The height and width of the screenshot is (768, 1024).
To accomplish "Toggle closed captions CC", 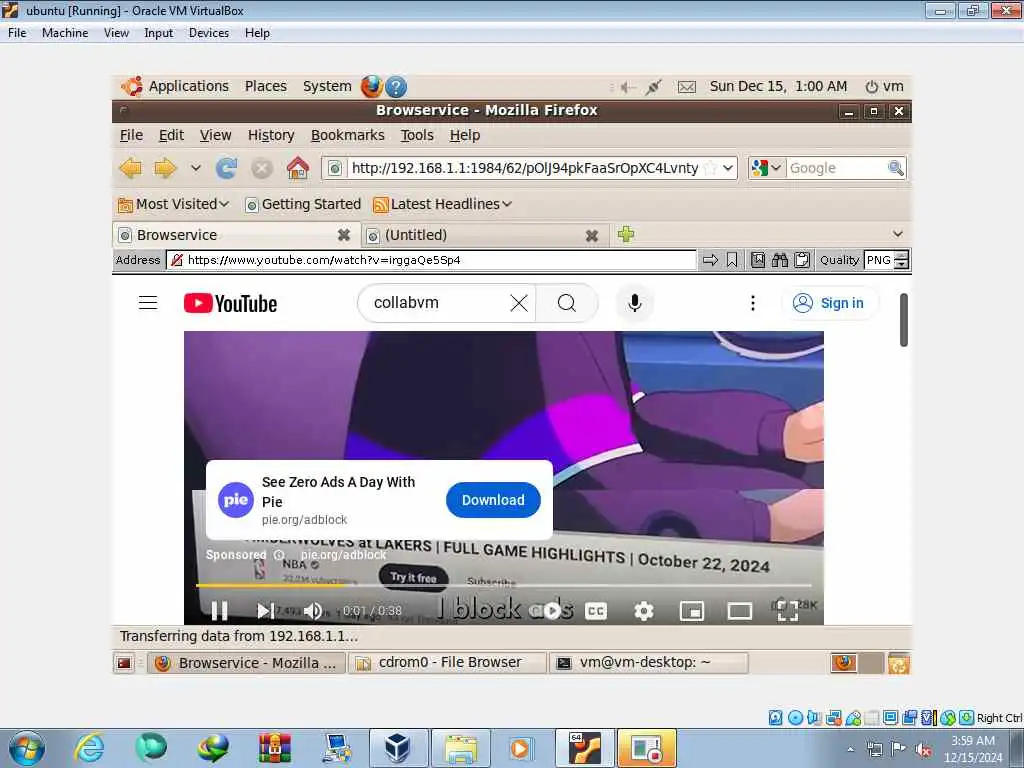I will [596, 611].
